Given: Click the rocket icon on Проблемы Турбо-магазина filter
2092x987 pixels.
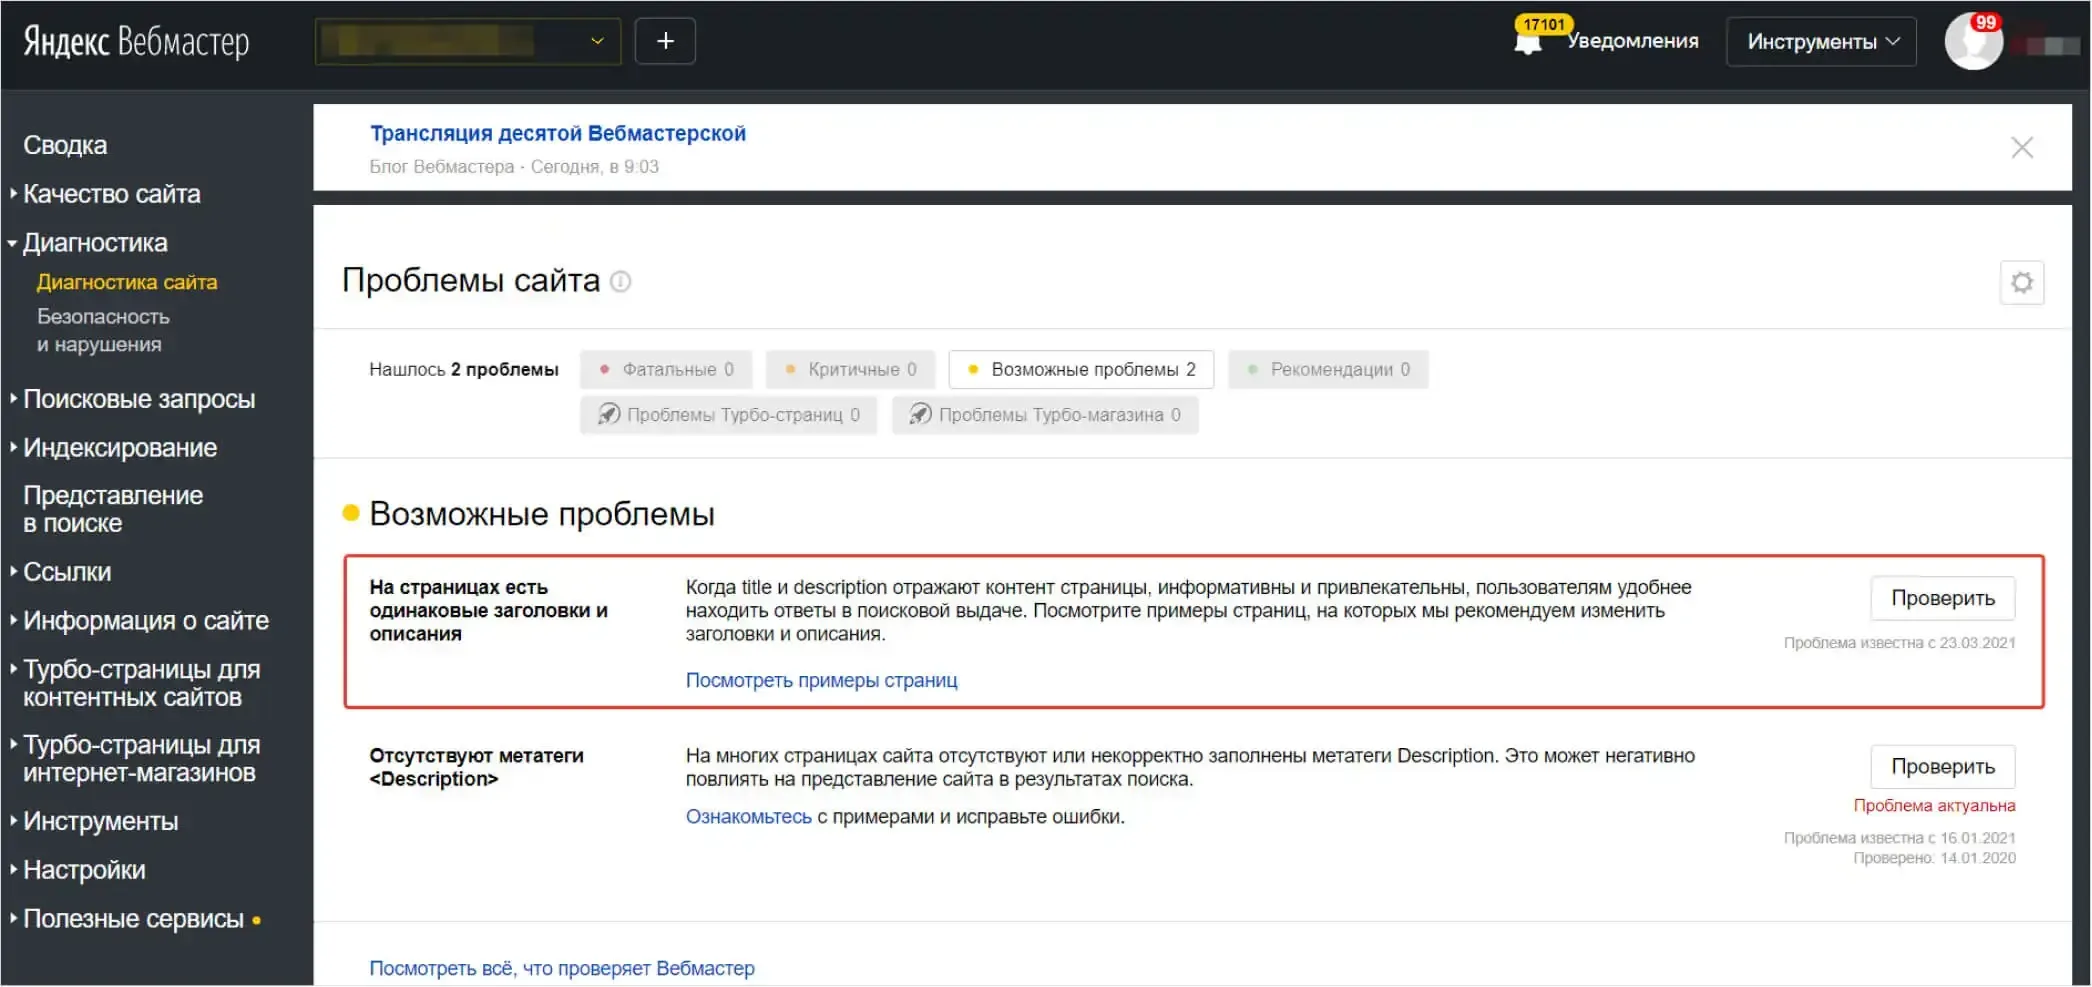Looking at the screenshot, I should pos(920,414).
